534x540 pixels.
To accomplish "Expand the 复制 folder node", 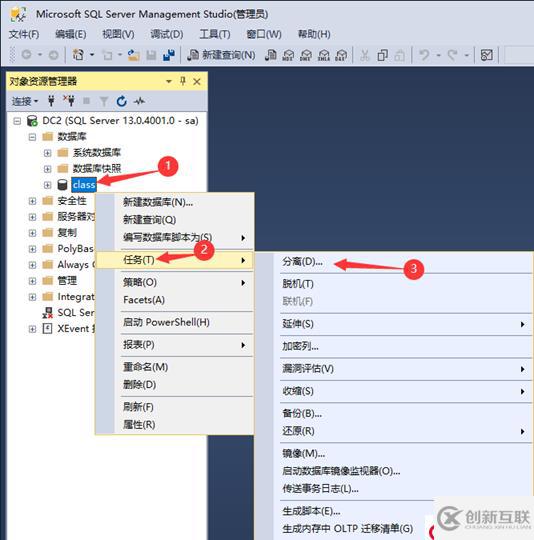I will coord(32,233).
